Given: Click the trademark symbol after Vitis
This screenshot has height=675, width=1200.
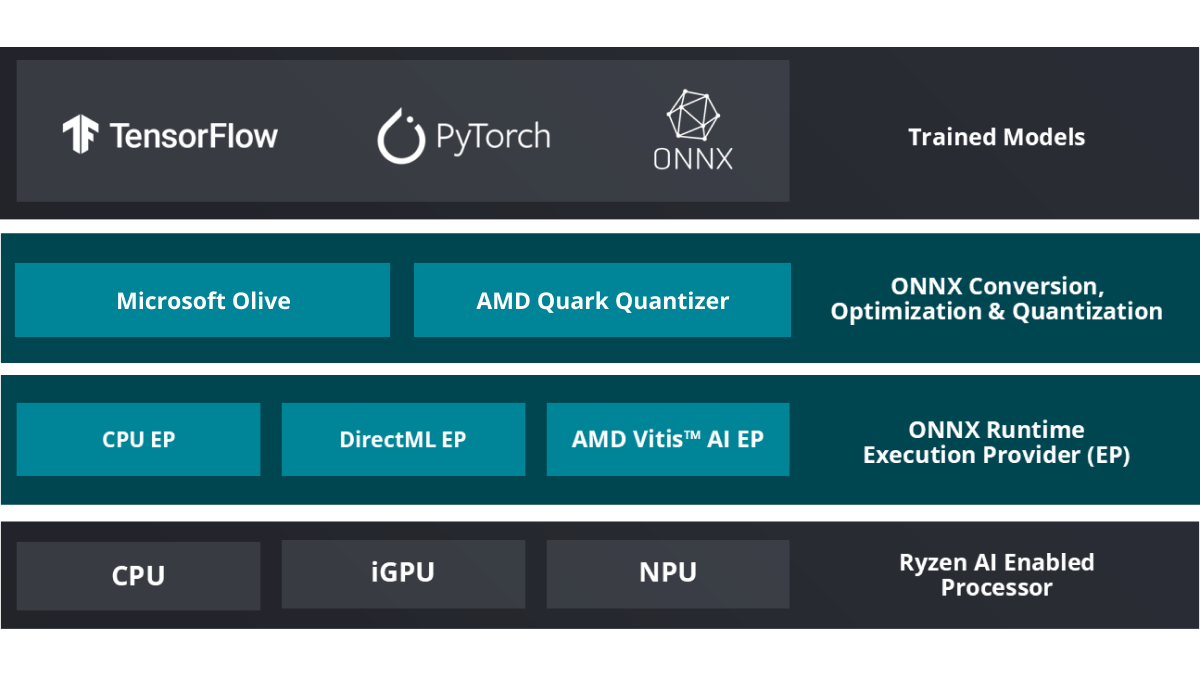Looking at the screenshot, I should tap(689, 435).
